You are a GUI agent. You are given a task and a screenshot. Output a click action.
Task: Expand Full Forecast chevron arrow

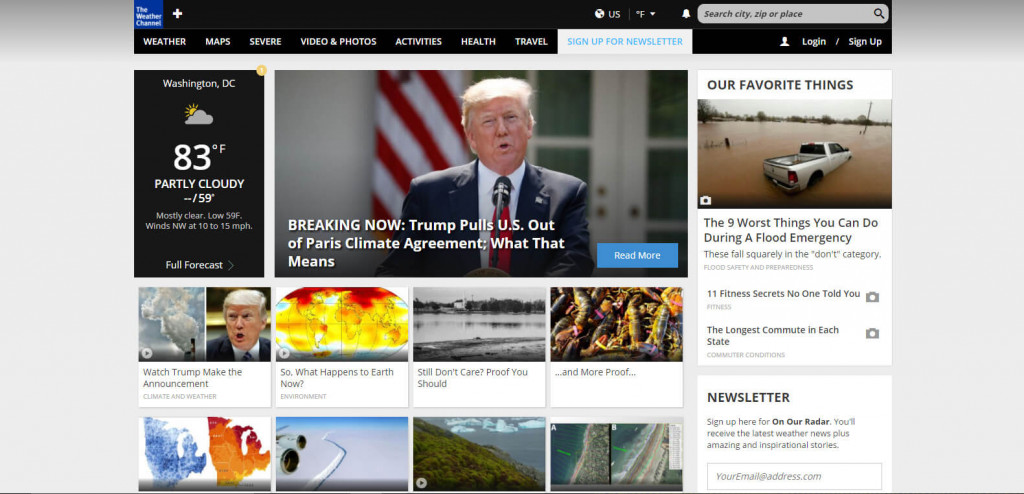tap(231, 265)
